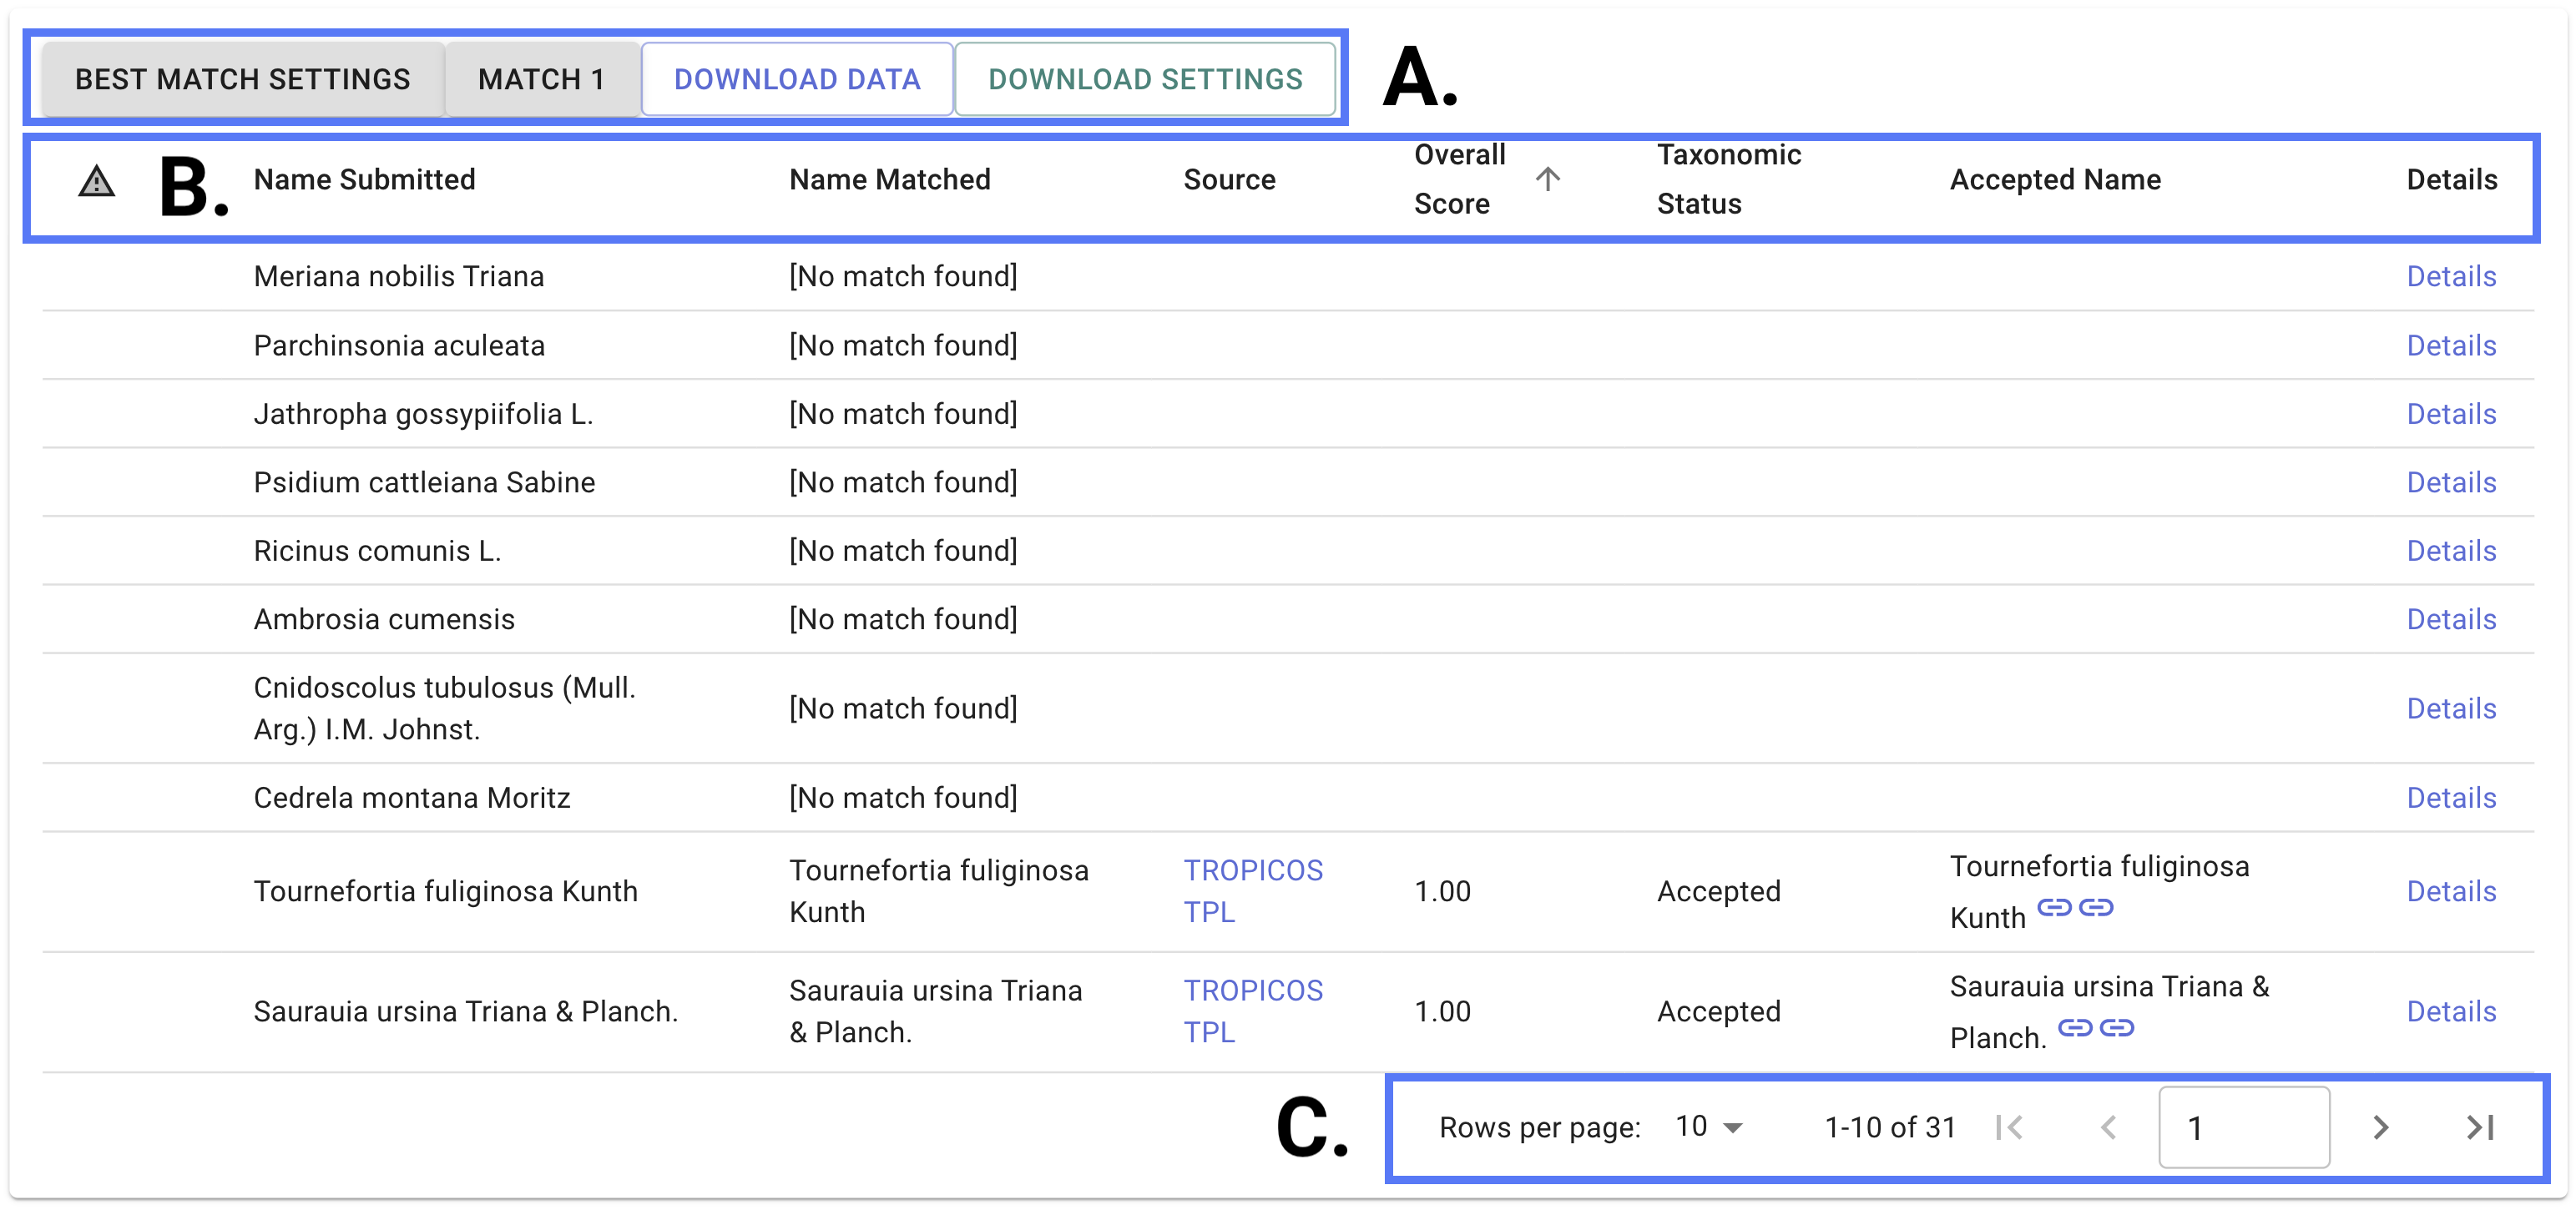The height and width of the screenshot is (1210, 2576).
Task: Open Details for Cedrela montana Moritz
Action: pyautogui.click(x=2450, y=798)
